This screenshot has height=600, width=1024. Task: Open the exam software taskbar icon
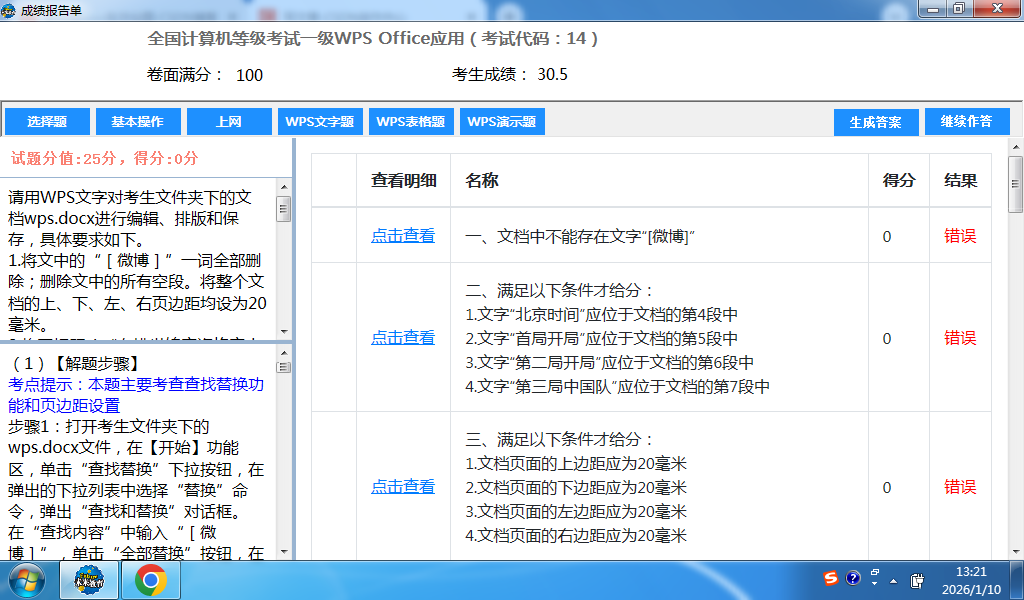click(x=89, y=580)
